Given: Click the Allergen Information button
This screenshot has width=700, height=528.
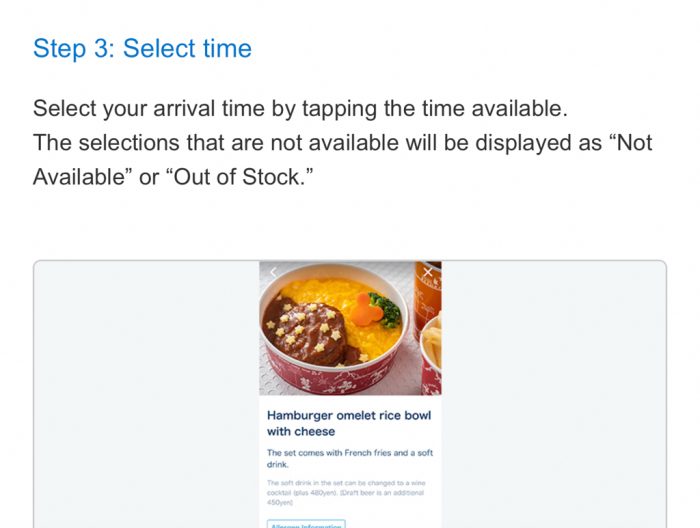Looking at the screenshot, I should (306, 523).
